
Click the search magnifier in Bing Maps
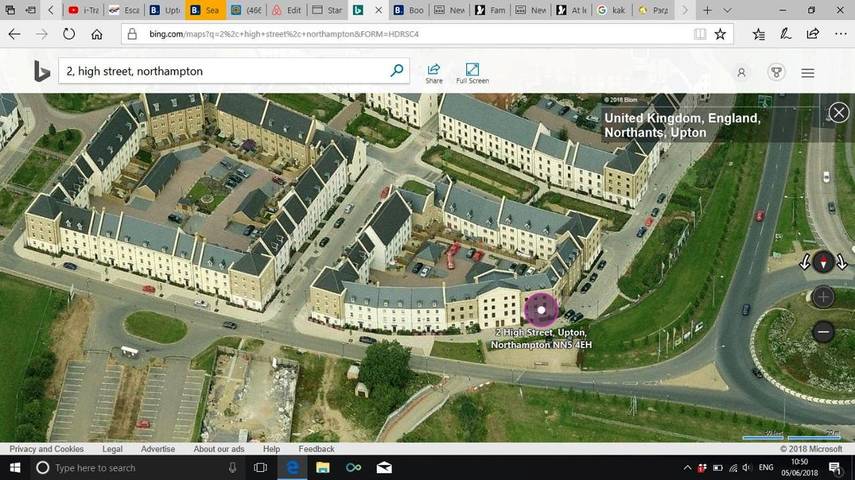(x=397, y=71)
